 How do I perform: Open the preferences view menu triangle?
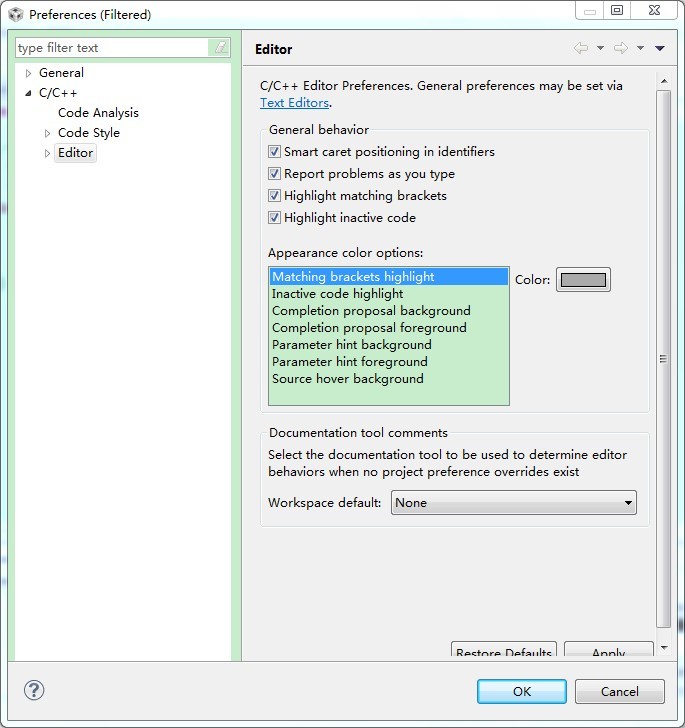click(659, 48)
